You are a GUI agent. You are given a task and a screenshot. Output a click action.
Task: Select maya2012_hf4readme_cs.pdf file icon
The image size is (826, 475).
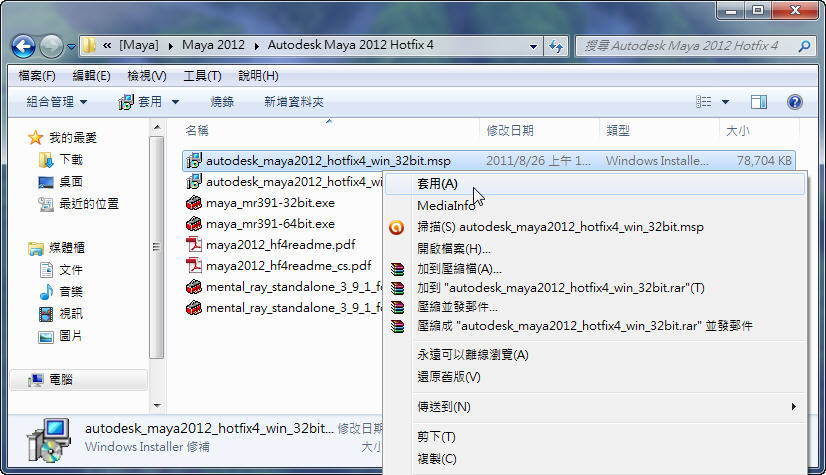[194, 266]
